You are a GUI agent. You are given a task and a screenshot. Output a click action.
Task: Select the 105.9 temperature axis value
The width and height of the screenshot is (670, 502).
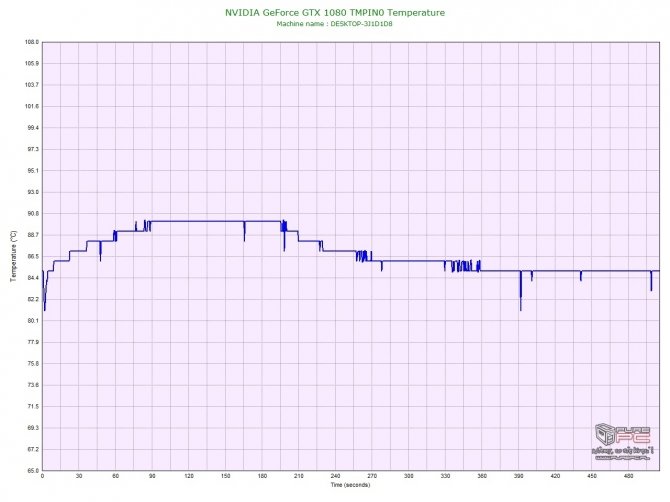pos(32,63)
